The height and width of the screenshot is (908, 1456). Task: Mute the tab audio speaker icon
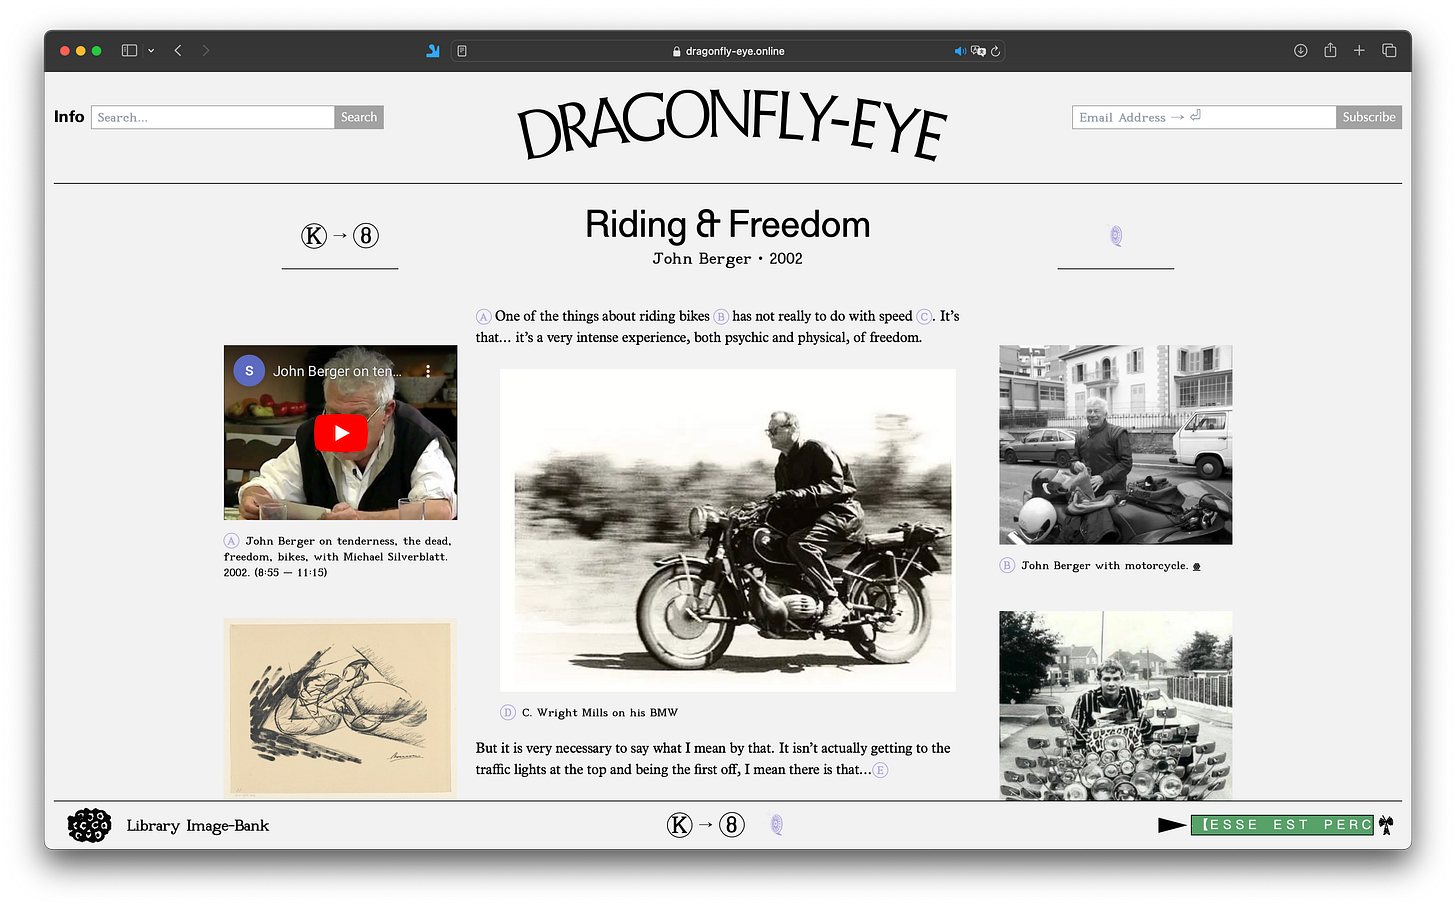click(x=960, y=51)
